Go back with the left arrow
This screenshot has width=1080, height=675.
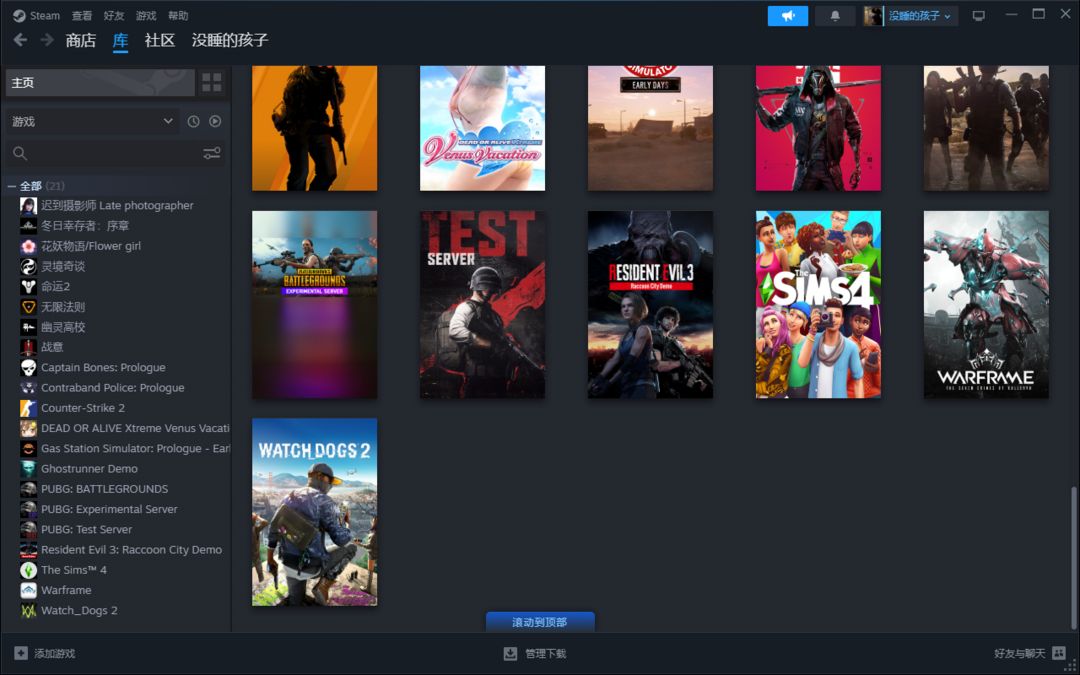[x=21, y=40]
